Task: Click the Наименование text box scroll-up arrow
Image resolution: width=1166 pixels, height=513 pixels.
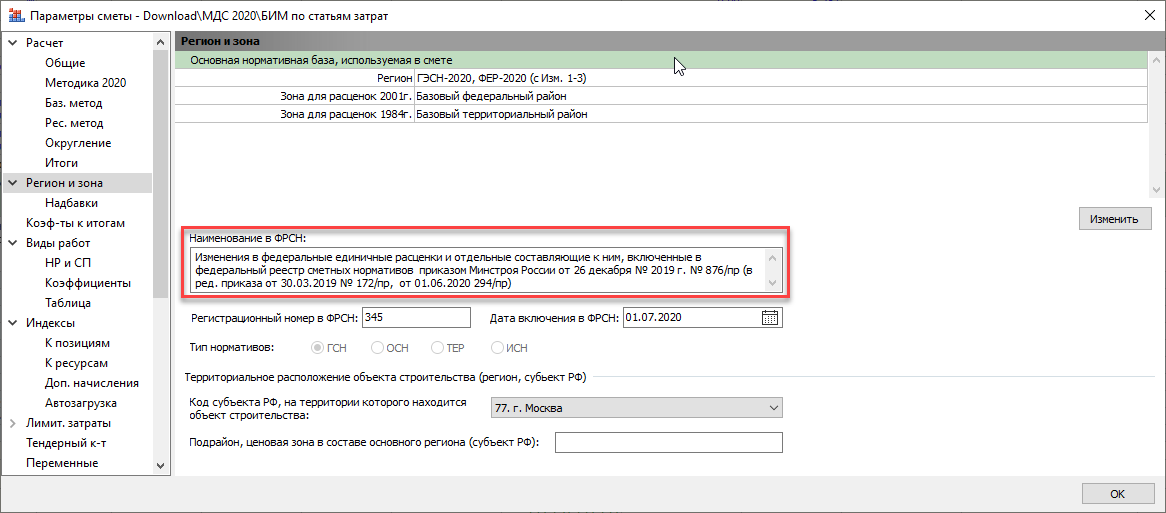Action: pyautogui.click(x=772, y=258)
